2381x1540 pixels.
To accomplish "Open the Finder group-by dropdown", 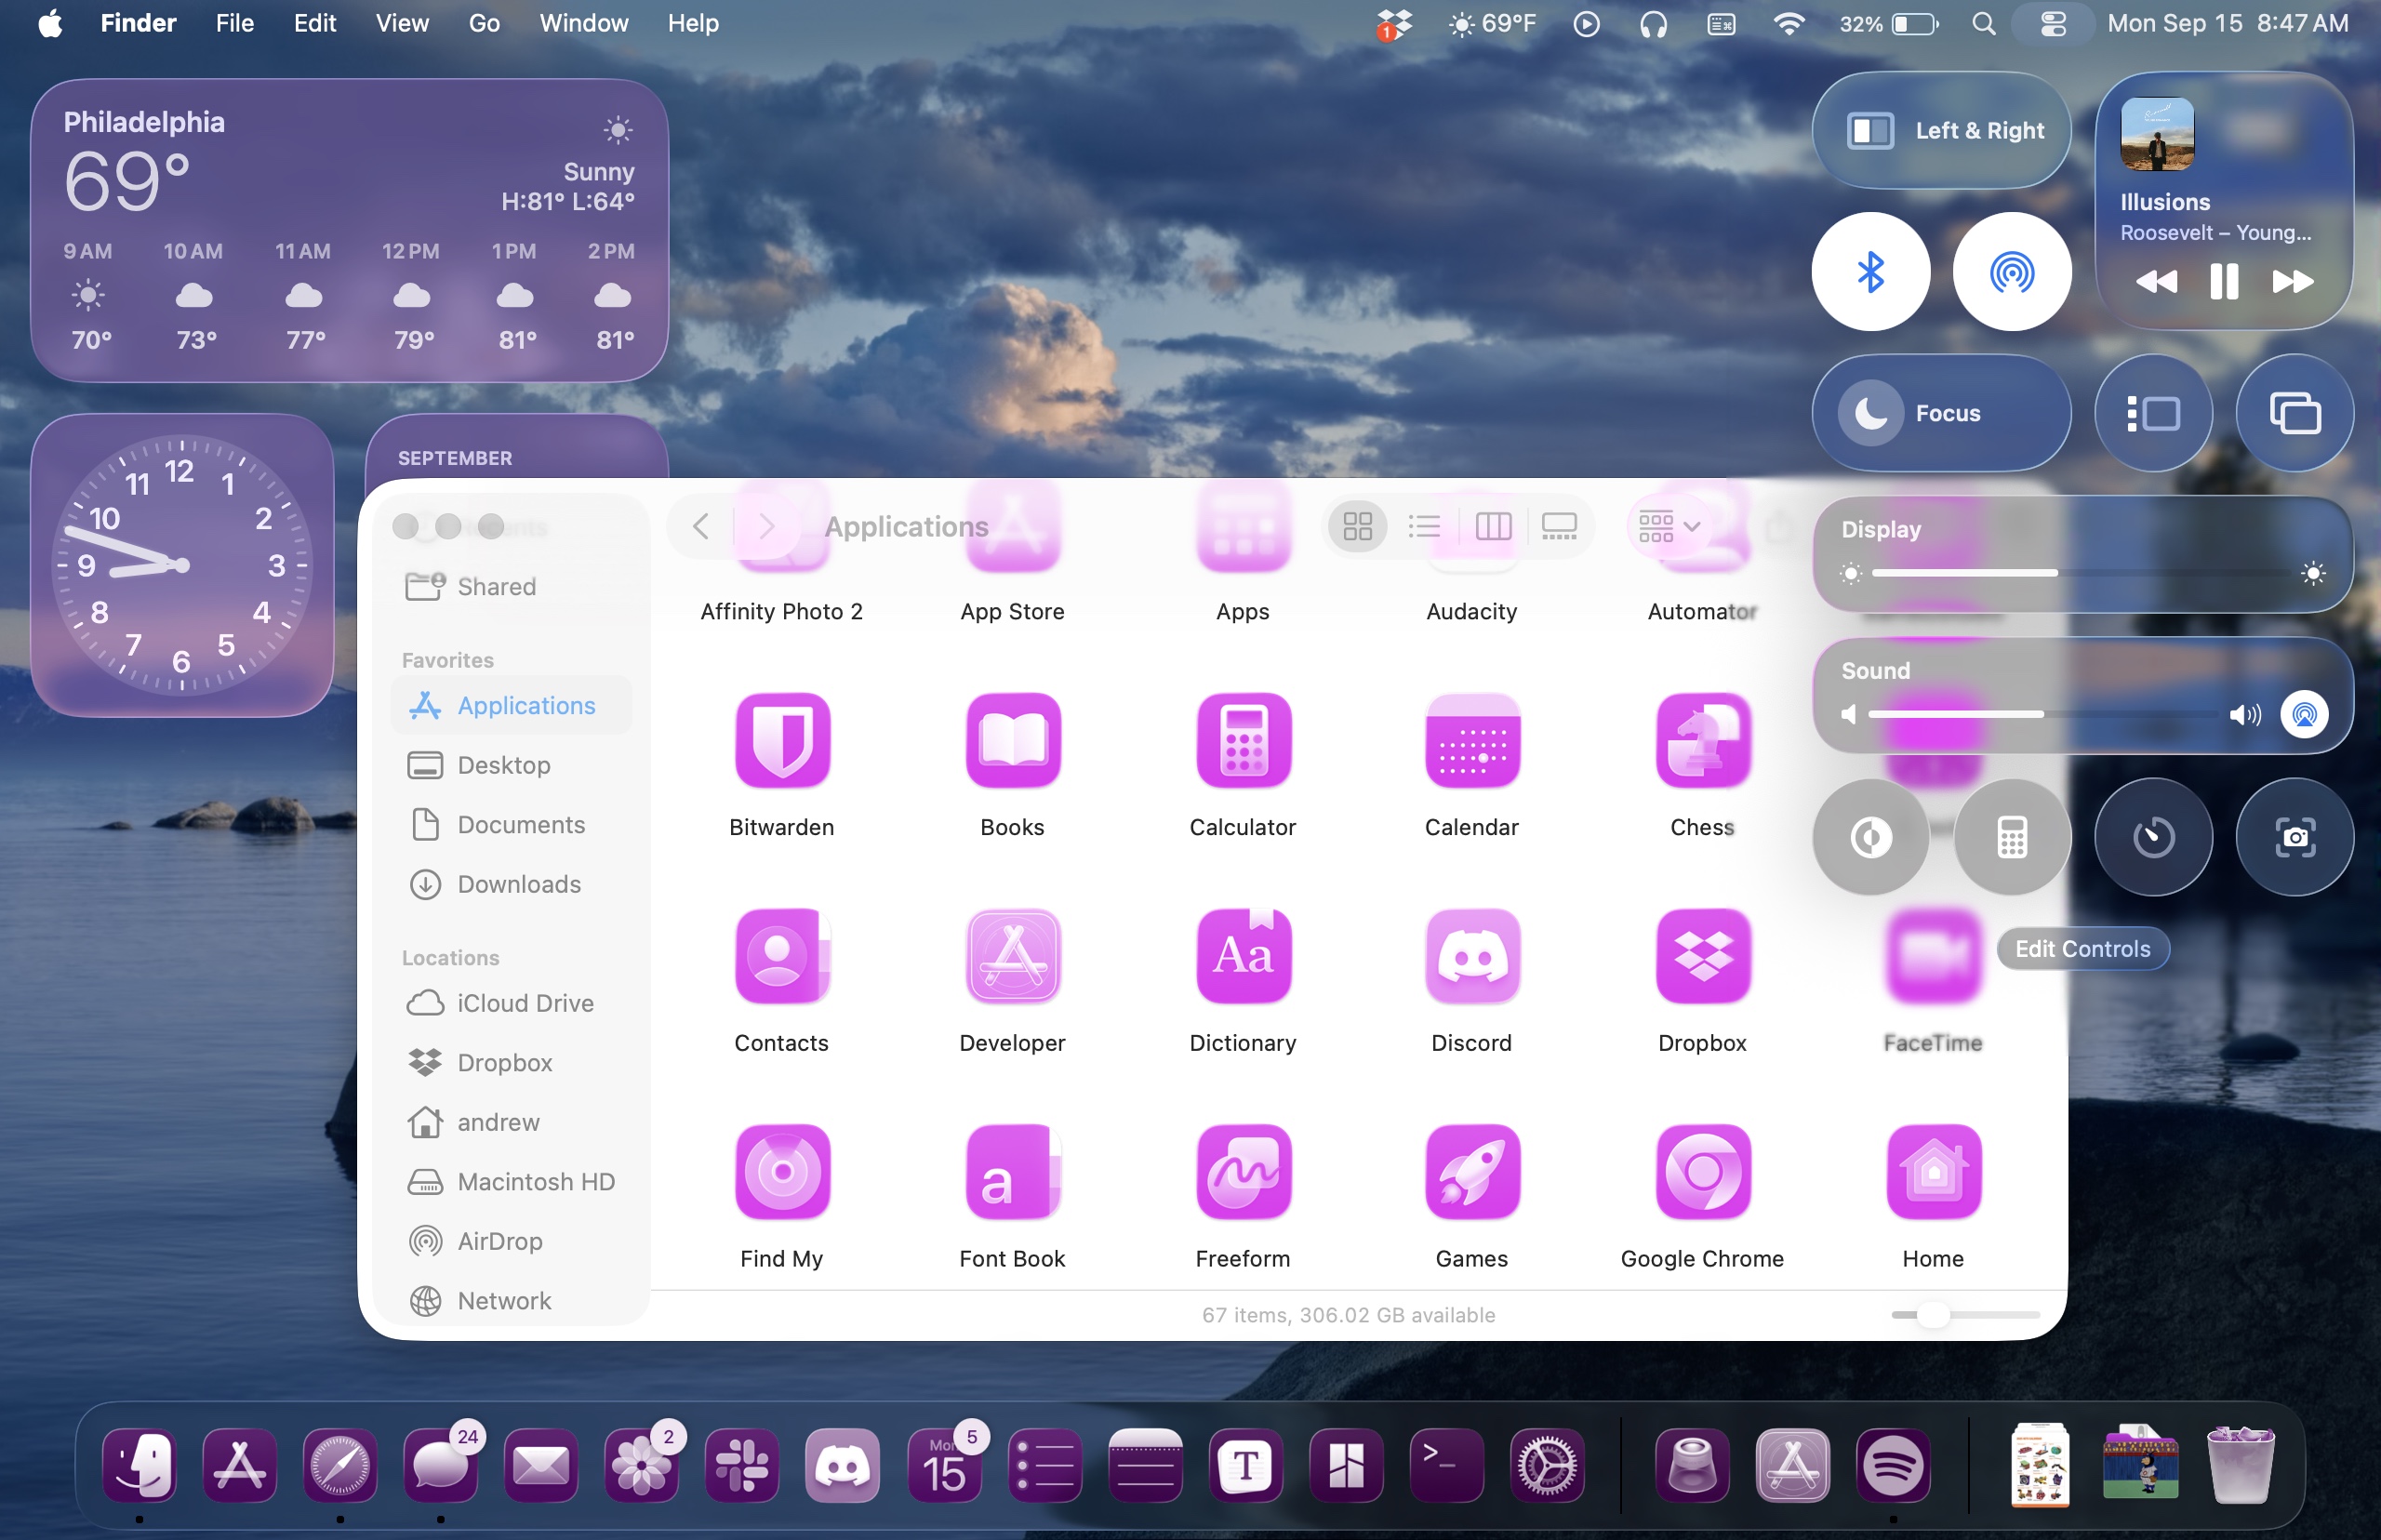I will click(1669, 526).
